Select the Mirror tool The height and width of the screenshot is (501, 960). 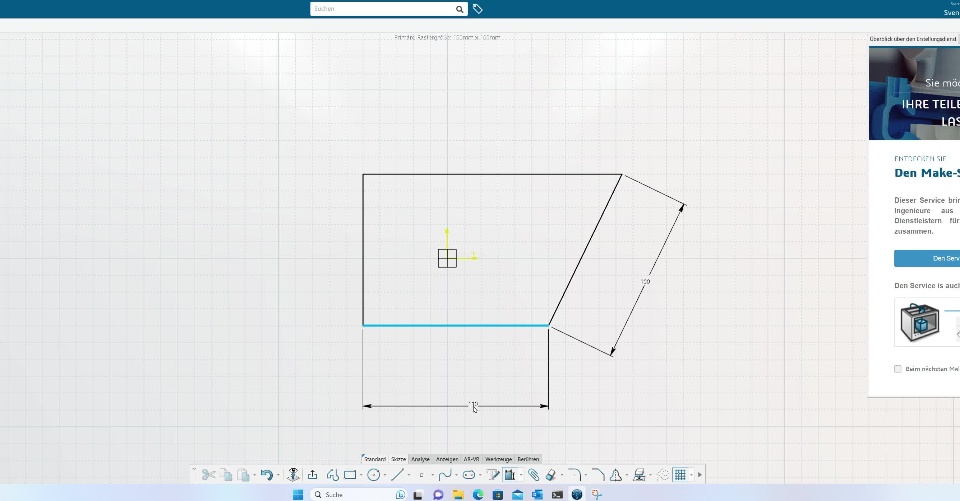tap(616, 475)
